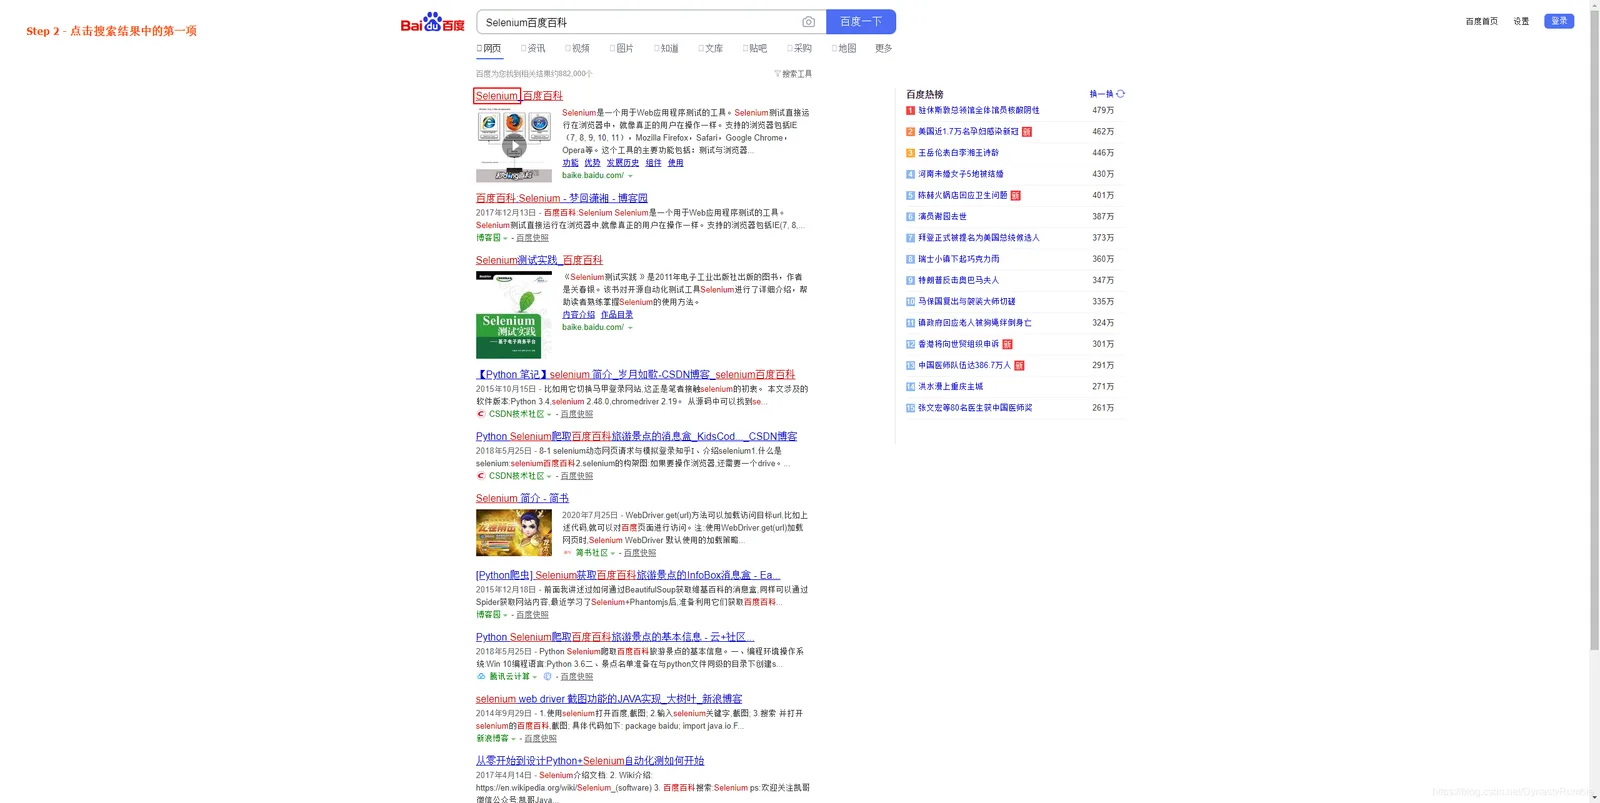Switch to the 视频 tab
Image resolution: width=1600 pixels, height=803 pixels.
point(577,48)
